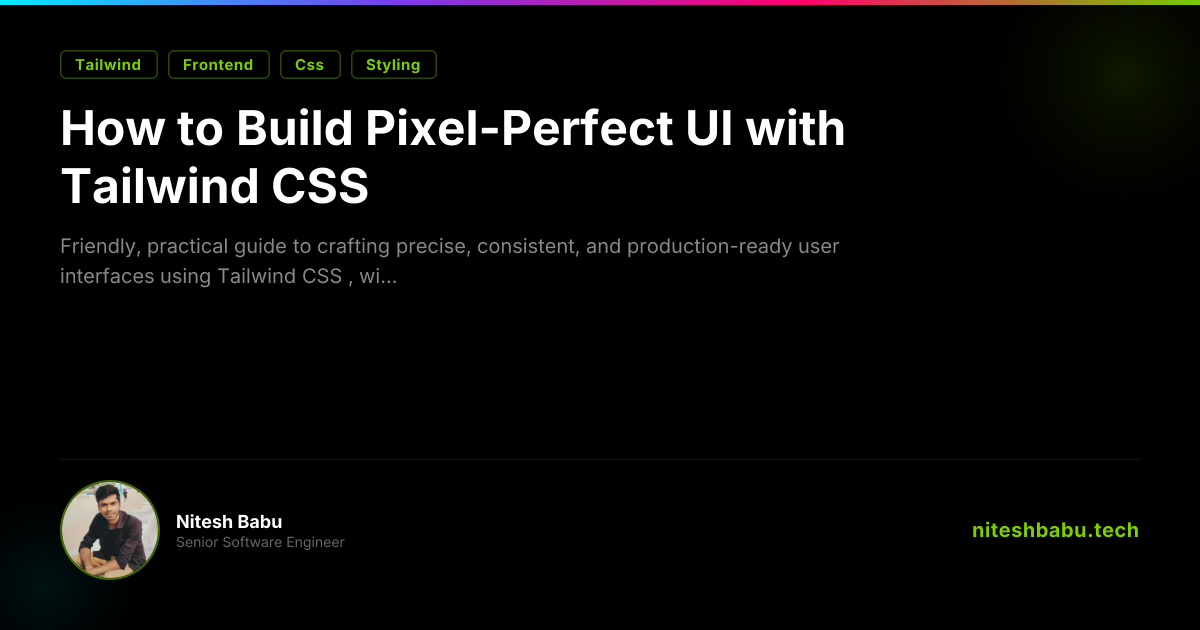The height and width of the screenshot is (630, 1200).
Task: Click the Tailwind tag badge
Action: [108, 65]
